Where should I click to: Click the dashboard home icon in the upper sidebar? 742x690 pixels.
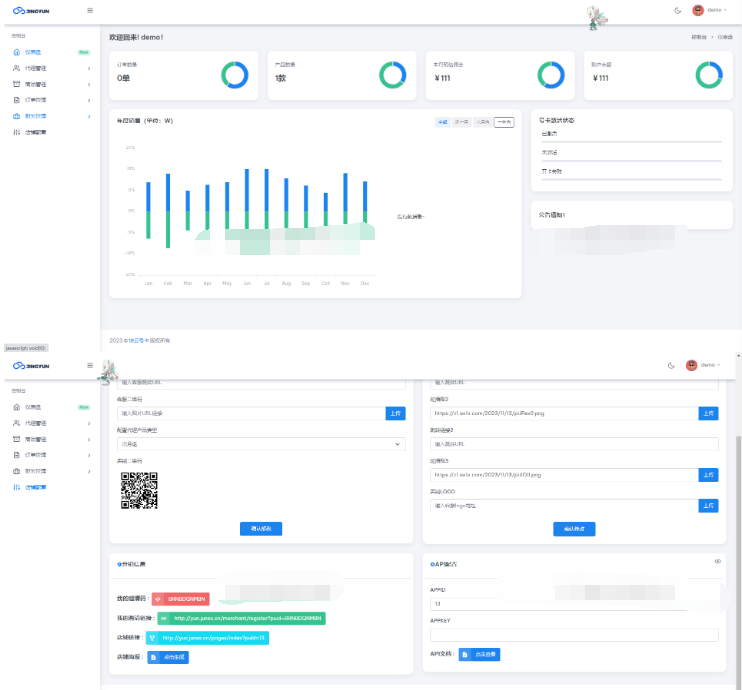point(16,52)
